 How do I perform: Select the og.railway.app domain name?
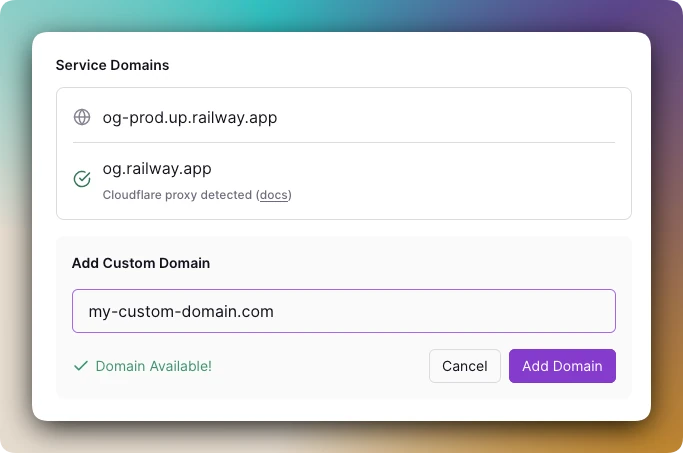tap(157, 169)
